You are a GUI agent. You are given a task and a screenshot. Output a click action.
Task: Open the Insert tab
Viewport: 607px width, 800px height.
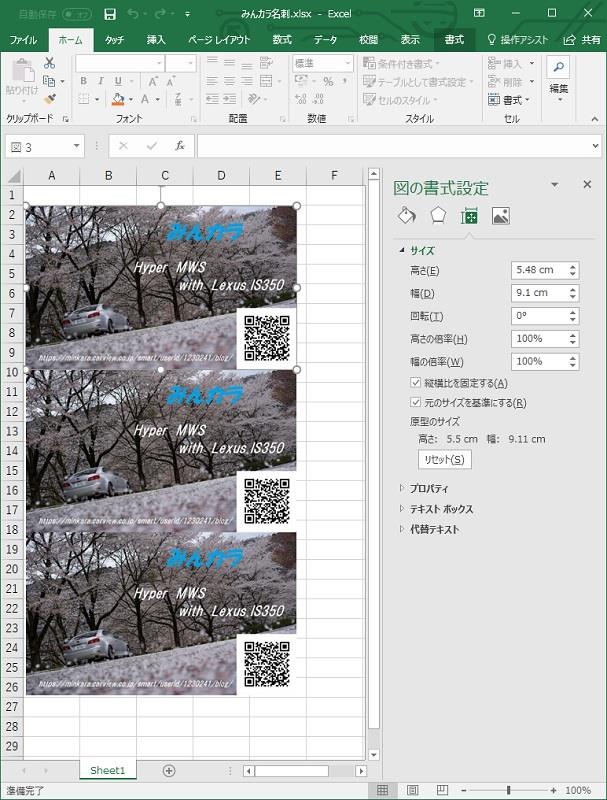(156, 40)
